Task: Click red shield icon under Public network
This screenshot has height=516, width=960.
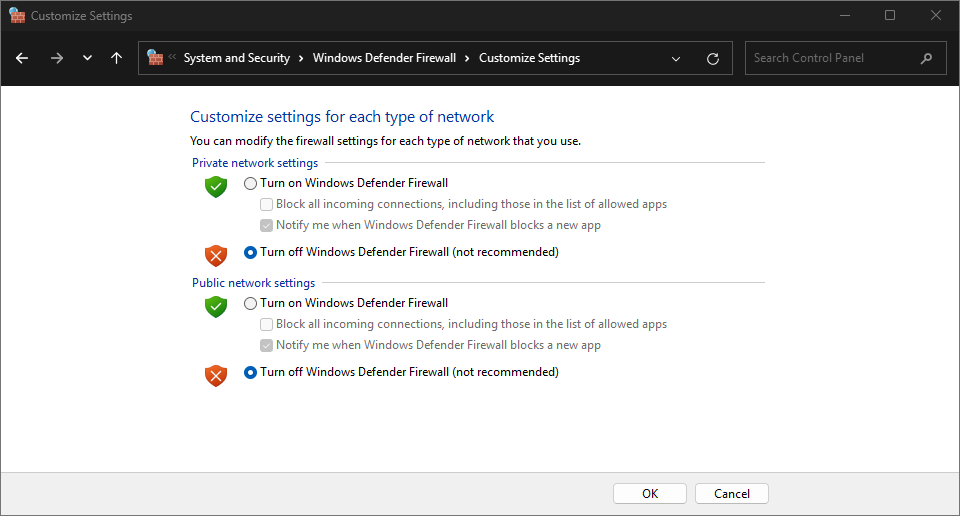Action: [216, 375]
